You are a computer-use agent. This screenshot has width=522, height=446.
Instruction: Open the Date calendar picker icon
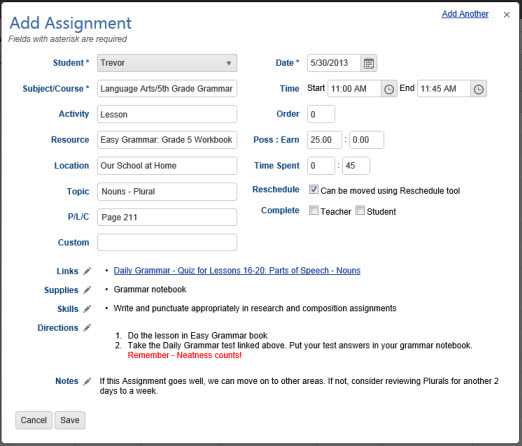368,63
